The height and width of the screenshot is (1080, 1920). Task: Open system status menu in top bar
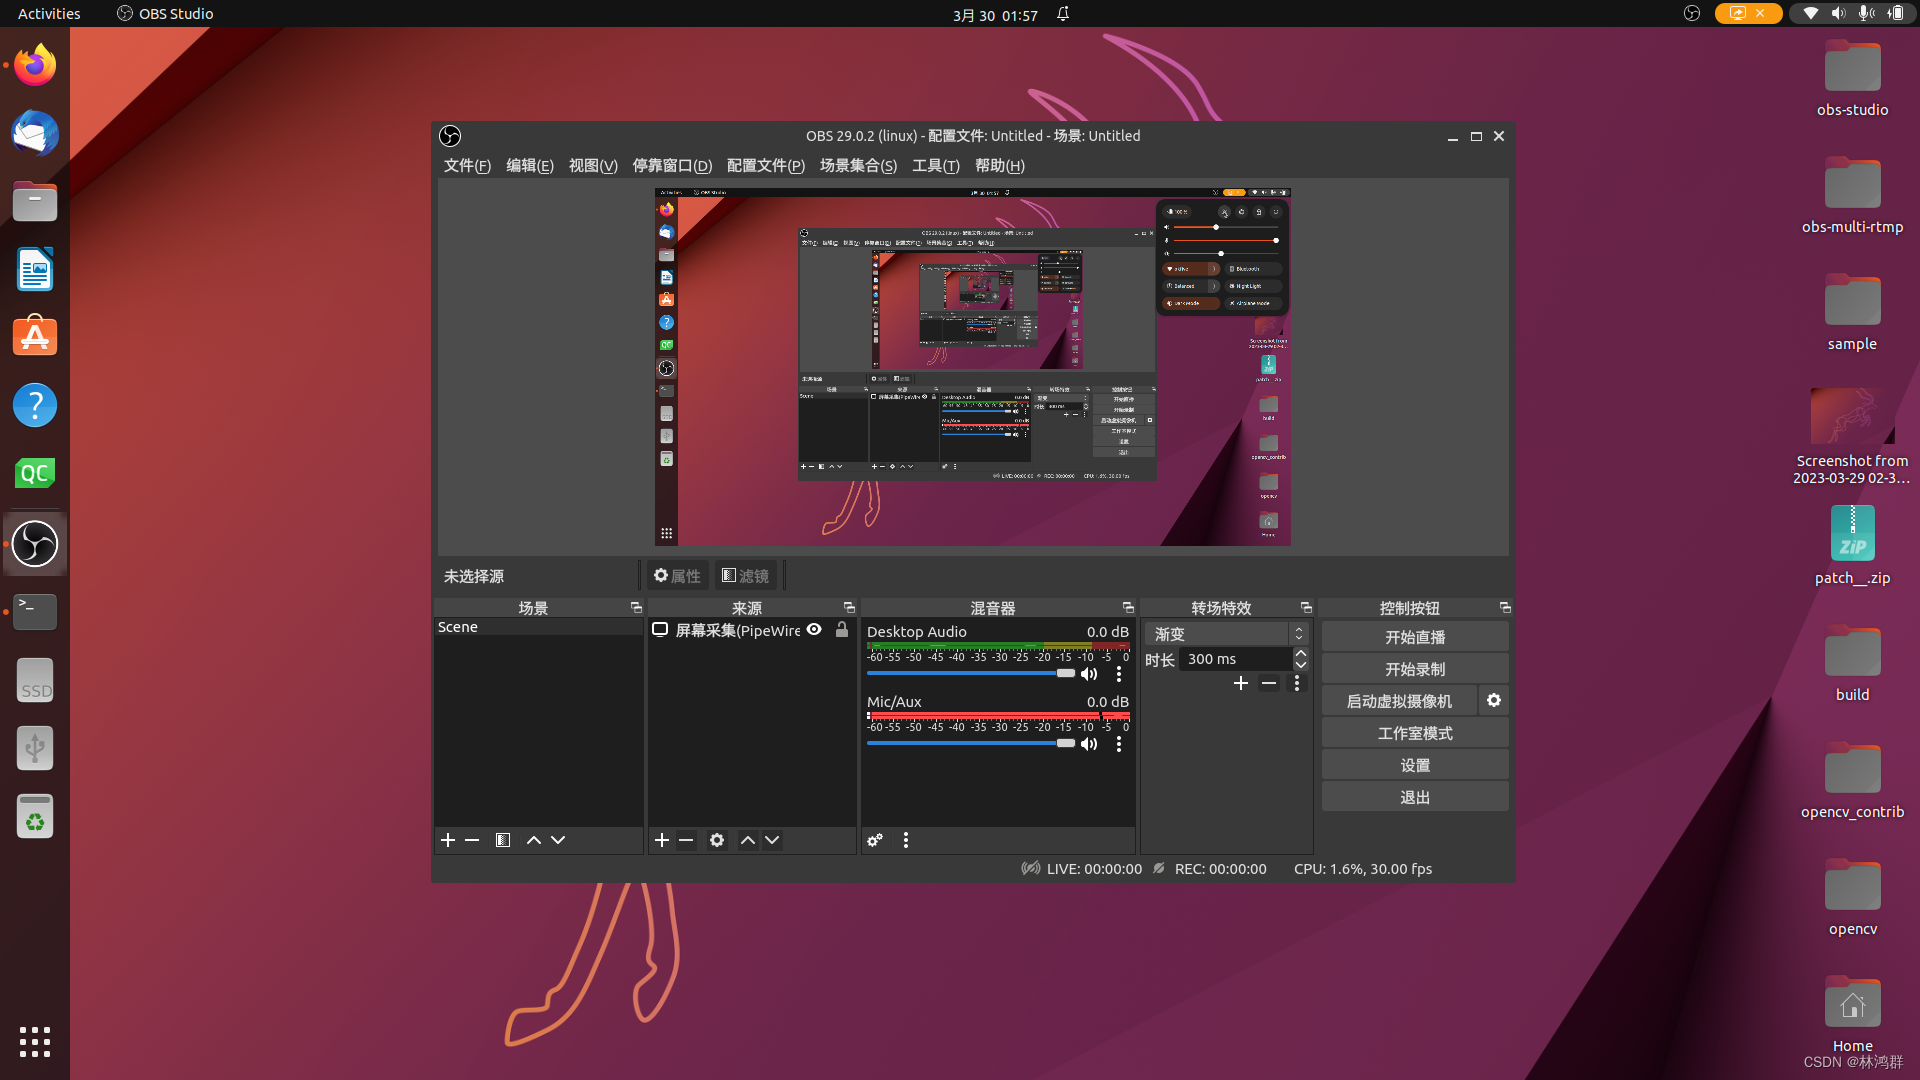1853,13
